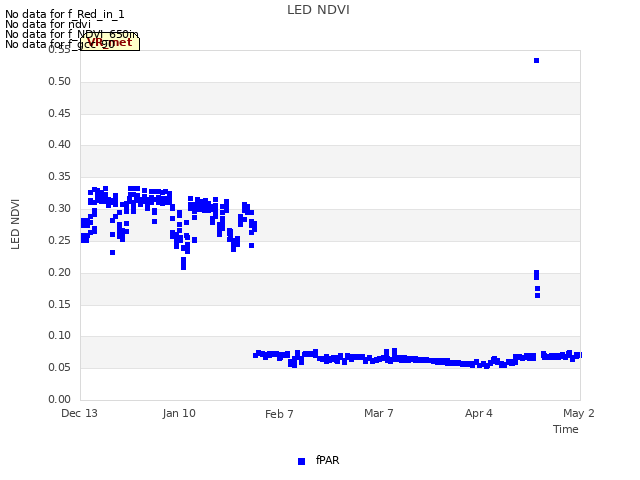640x480 pixels.
Task: Click the 0.00 y-axis tick label
Action: pyautogui.click(x=60, y=399)
